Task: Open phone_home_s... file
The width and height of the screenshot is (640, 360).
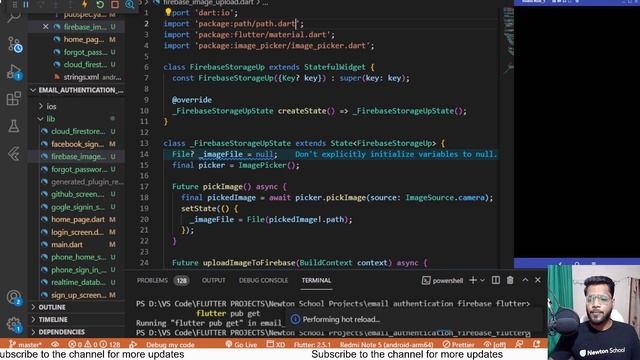Action: (x=77, y=257)
